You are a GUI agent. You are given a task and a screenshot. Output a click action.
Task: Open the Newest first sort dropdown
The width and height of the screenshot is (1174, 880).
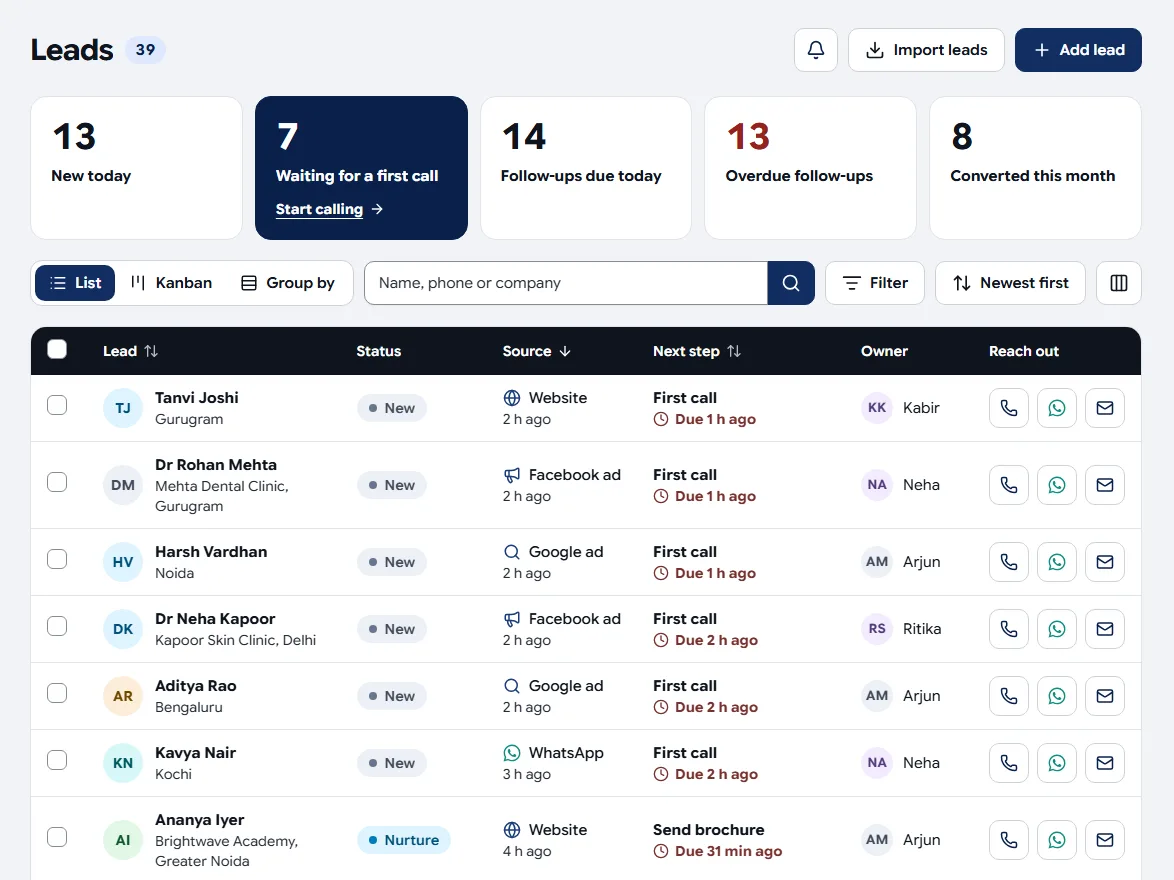[x=1010, y=283]
